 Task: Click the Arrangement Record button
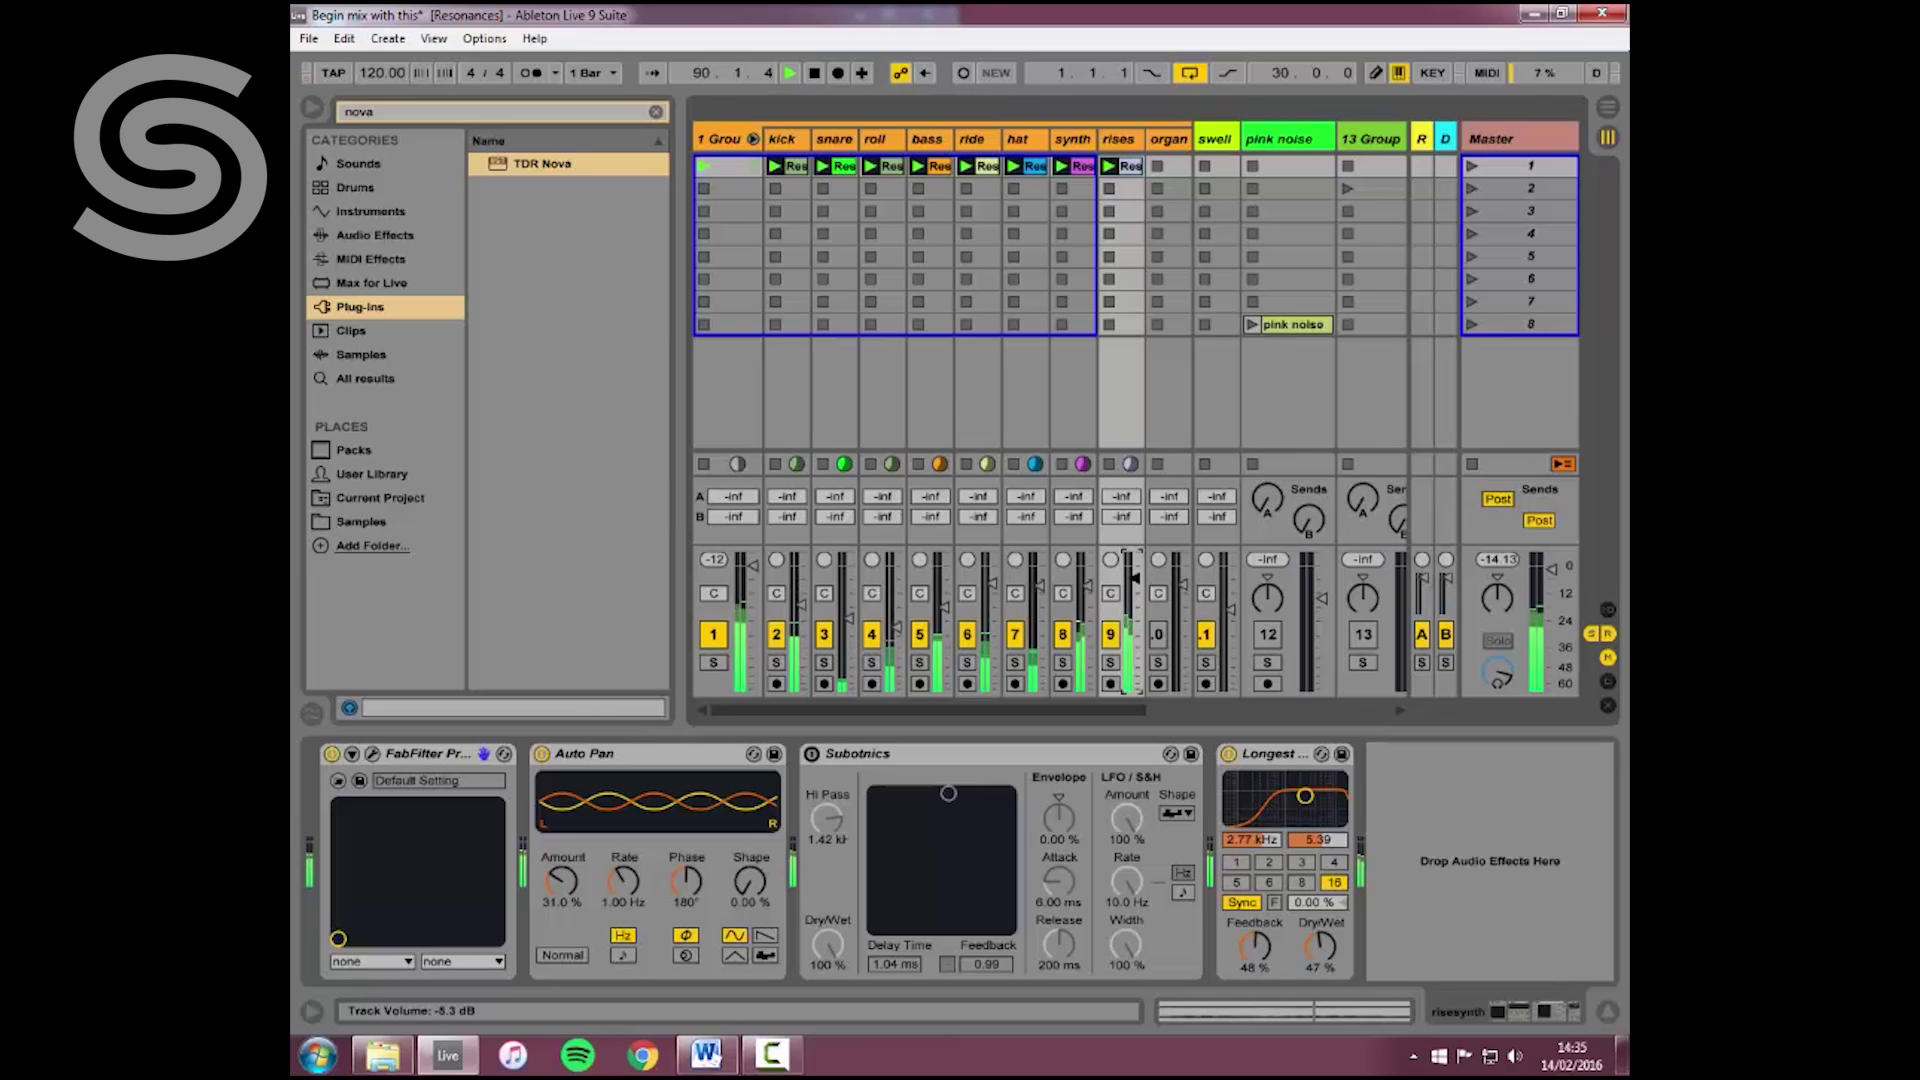coord(838,73)
